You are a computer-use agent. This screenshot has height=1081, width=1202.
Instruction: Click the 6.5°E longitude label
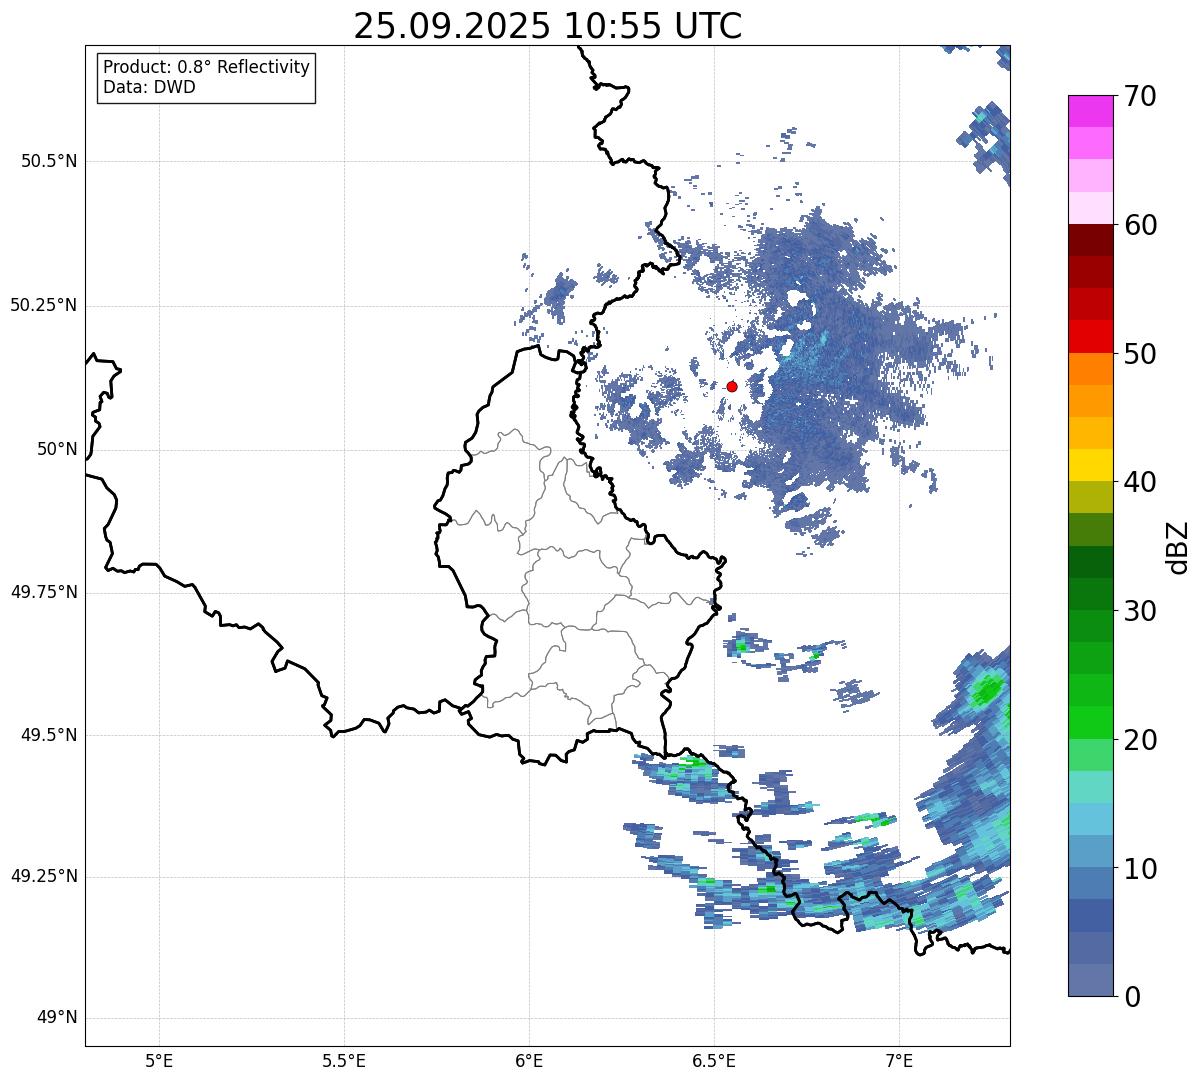[x=714, y=1060]
